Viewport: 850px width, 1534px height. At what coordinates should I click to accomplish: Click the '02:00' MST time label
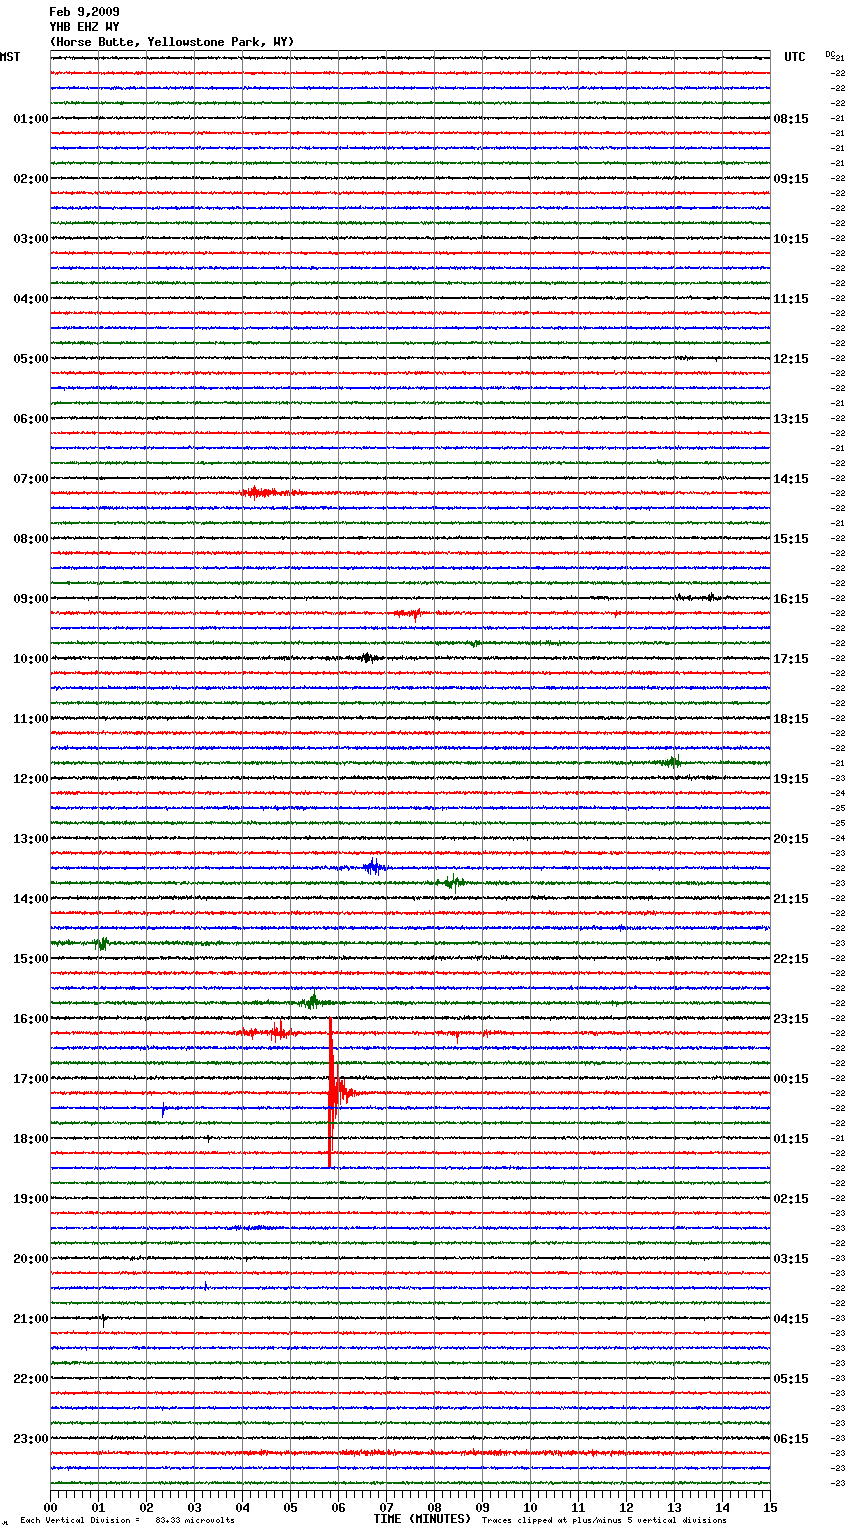pos(31,179)
